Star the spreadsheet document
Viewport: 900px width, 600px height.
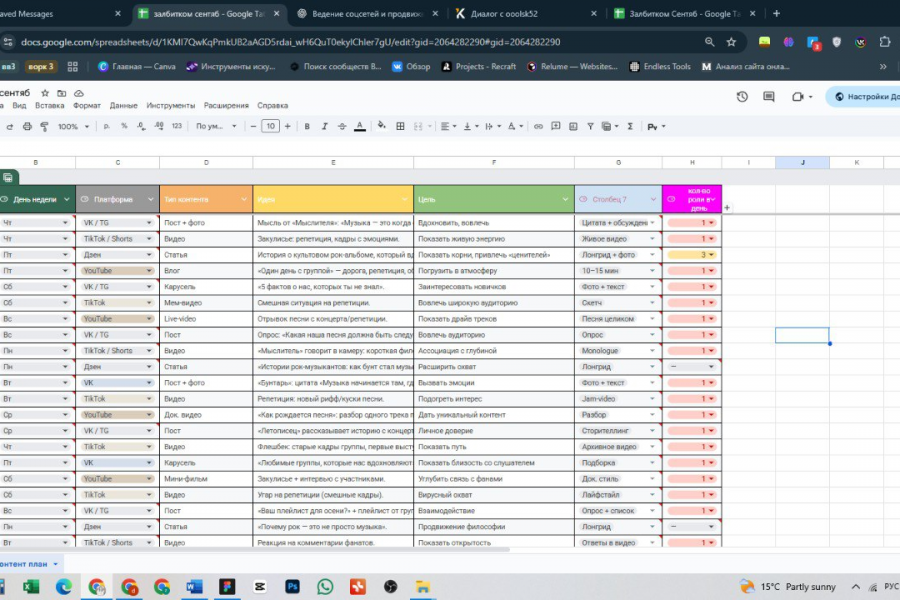45,93
